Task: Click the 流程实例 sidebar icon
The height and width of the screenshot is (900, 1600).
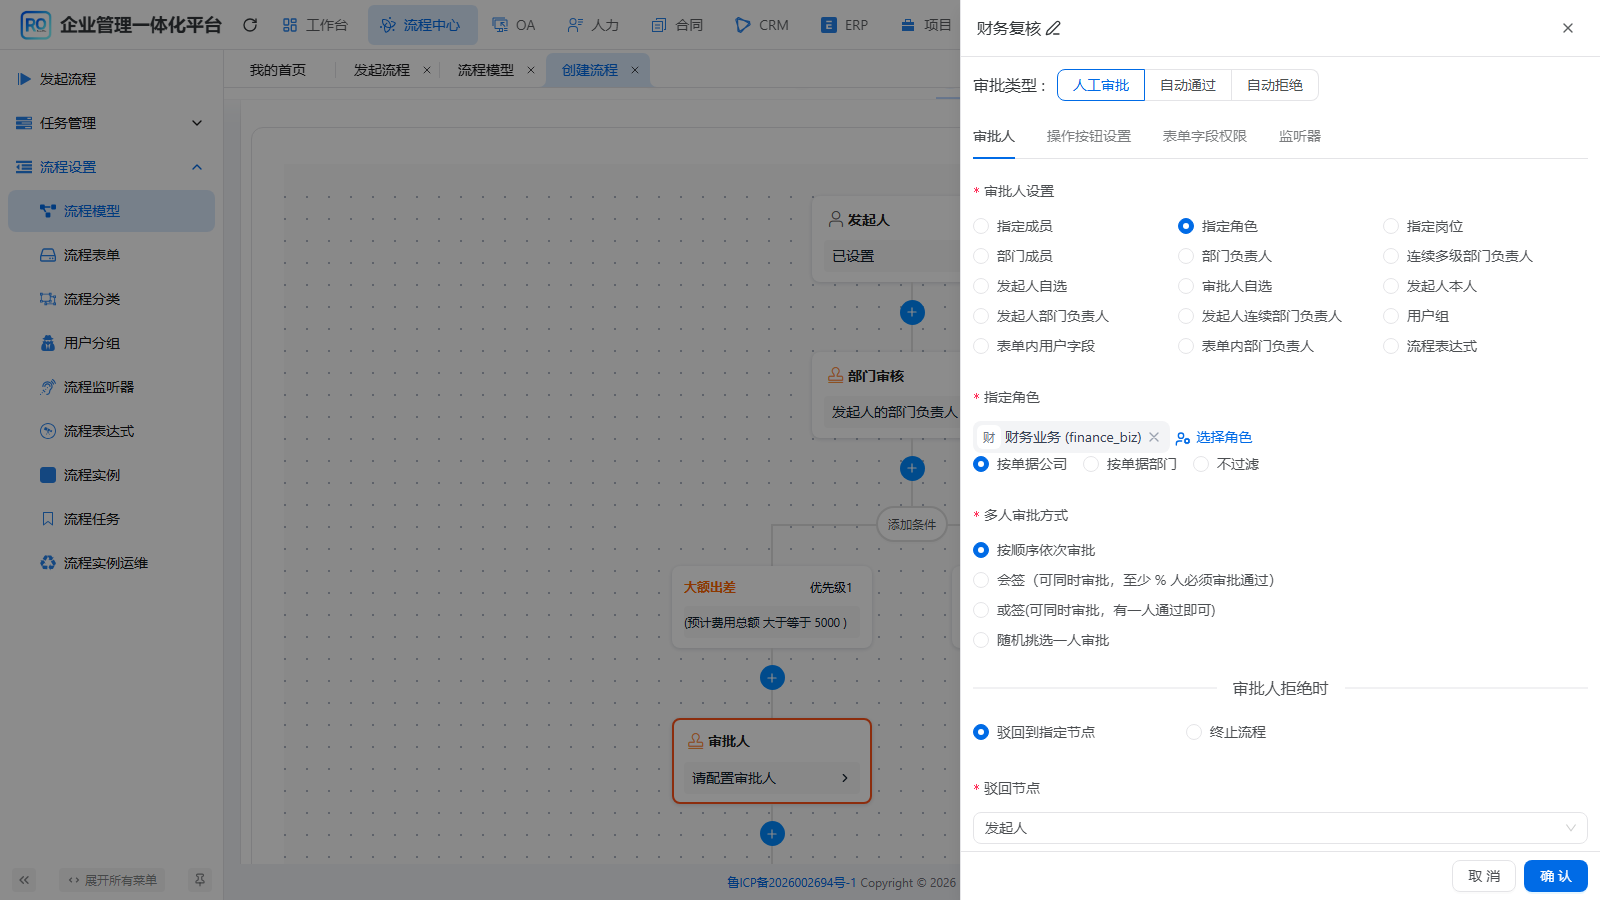Action: point(48,475)
